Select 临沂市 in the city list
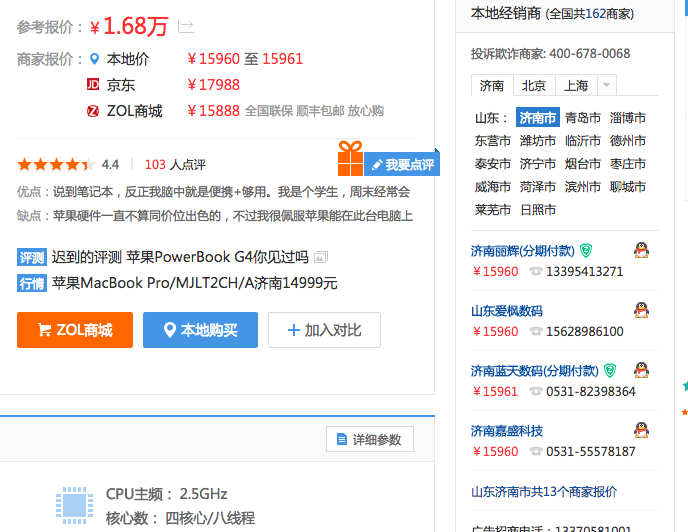The height and width of the screenshot is (532, 688). click(583, 141)
